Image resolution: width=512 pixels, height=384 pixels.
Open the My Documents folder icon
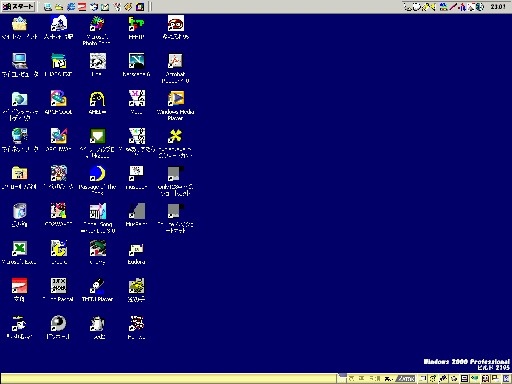pyautogui.click(x=19, y=24)
